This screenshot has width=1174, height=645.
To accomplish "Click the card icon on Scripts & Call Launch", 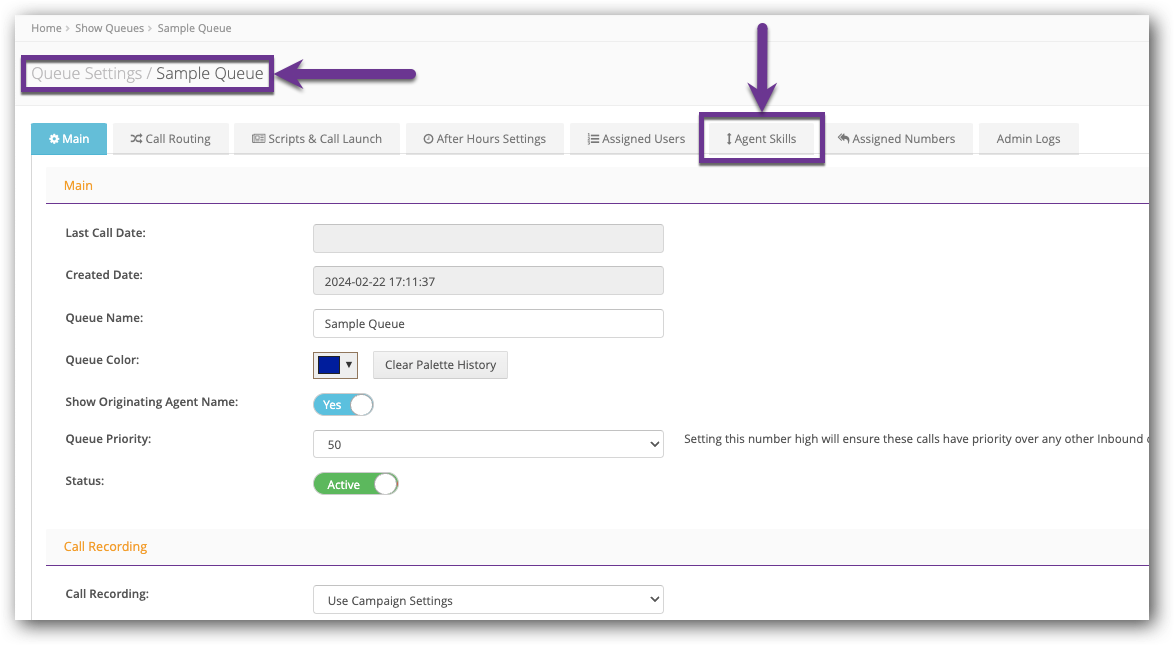I will point(258,139).
